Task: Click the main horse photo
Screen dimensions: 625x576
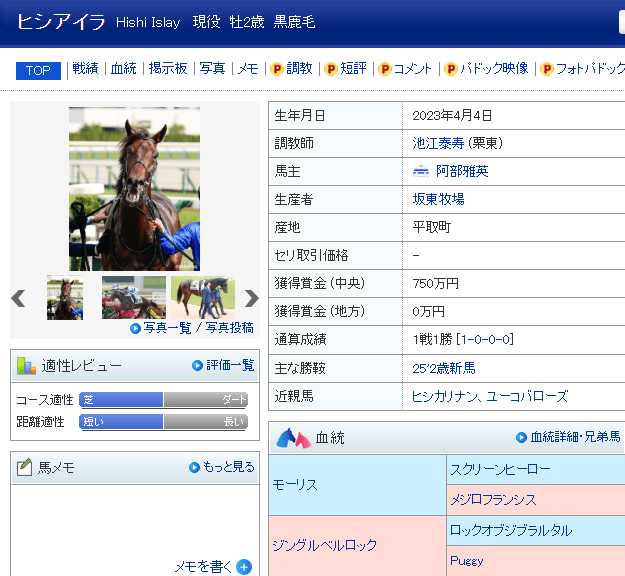Action: point(134,189)
